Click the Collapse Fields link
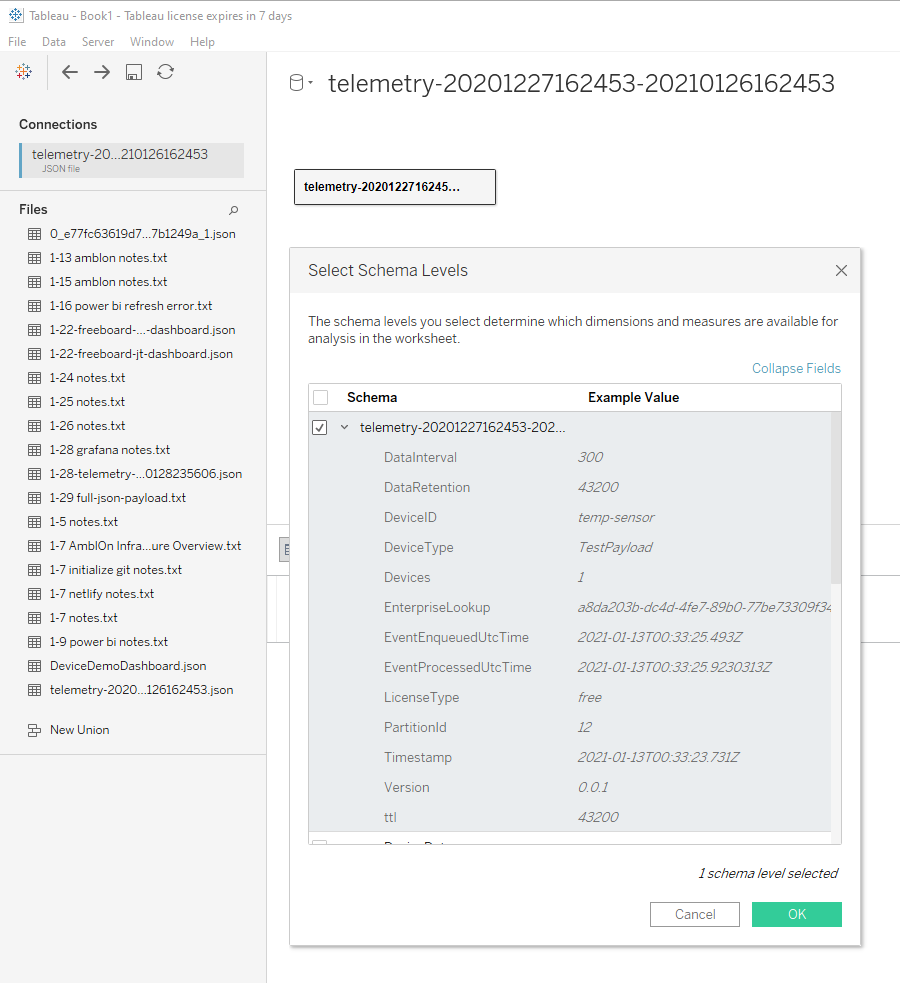The height and width of the screenshot is (983, 900). (796, 369)
